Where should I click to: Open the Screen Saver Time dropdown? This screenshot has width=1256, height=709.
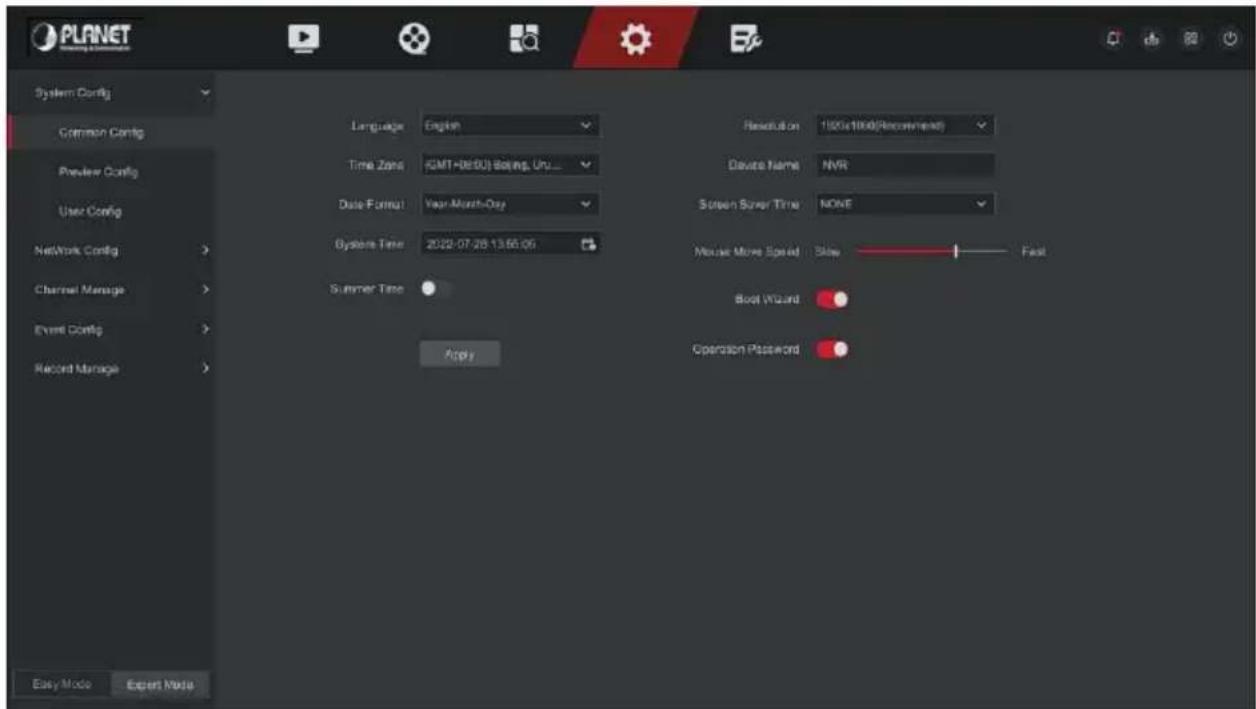(905, 204)
